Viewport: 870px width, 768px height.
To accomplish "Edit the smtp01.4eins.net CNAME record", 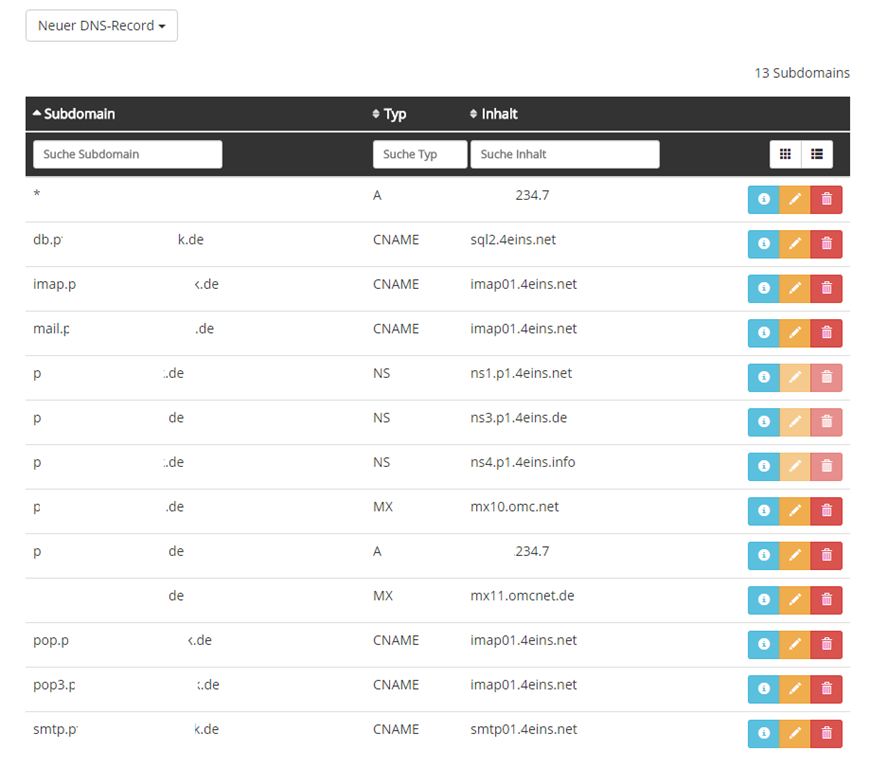I will tap(795, 733).
